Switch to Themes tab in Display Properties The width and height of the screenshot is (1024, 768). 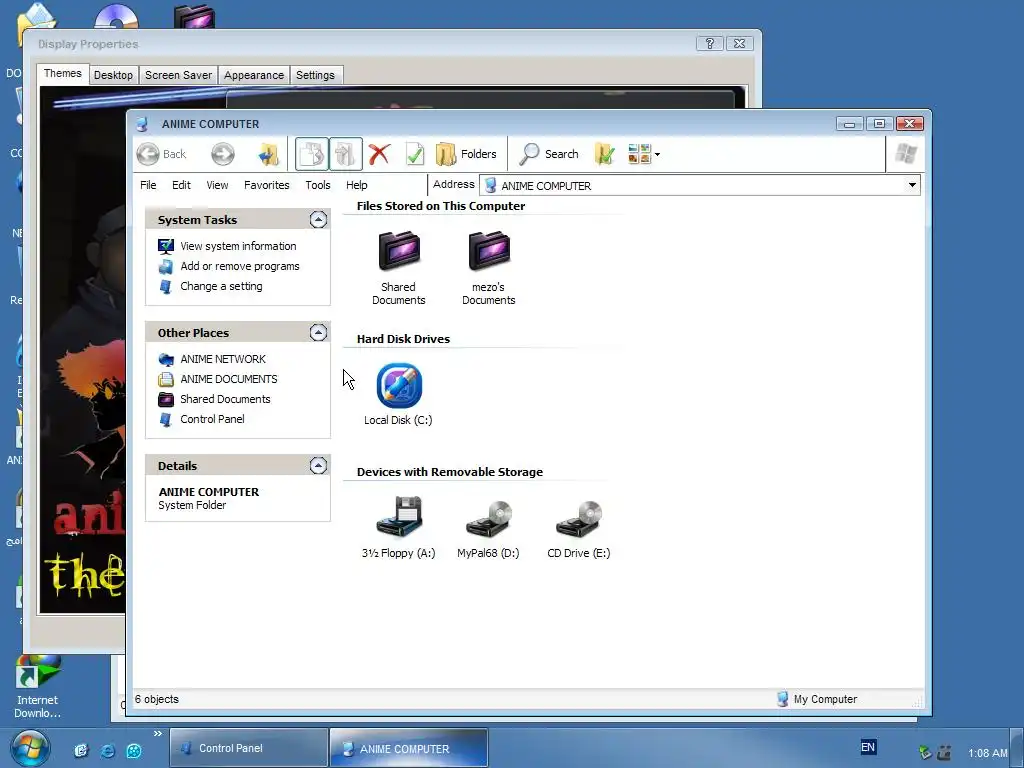[x=63, y=73]
